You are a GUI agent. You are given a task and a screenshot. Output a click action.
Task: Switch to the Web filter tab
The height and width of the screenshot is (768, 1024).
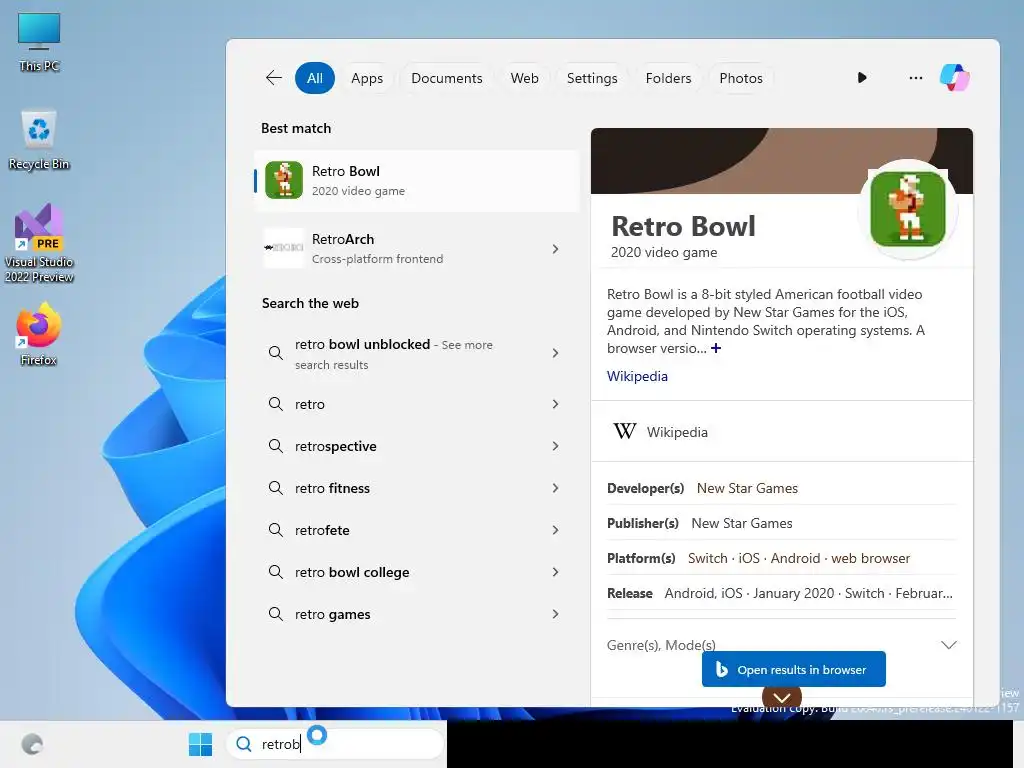point(524,78)
